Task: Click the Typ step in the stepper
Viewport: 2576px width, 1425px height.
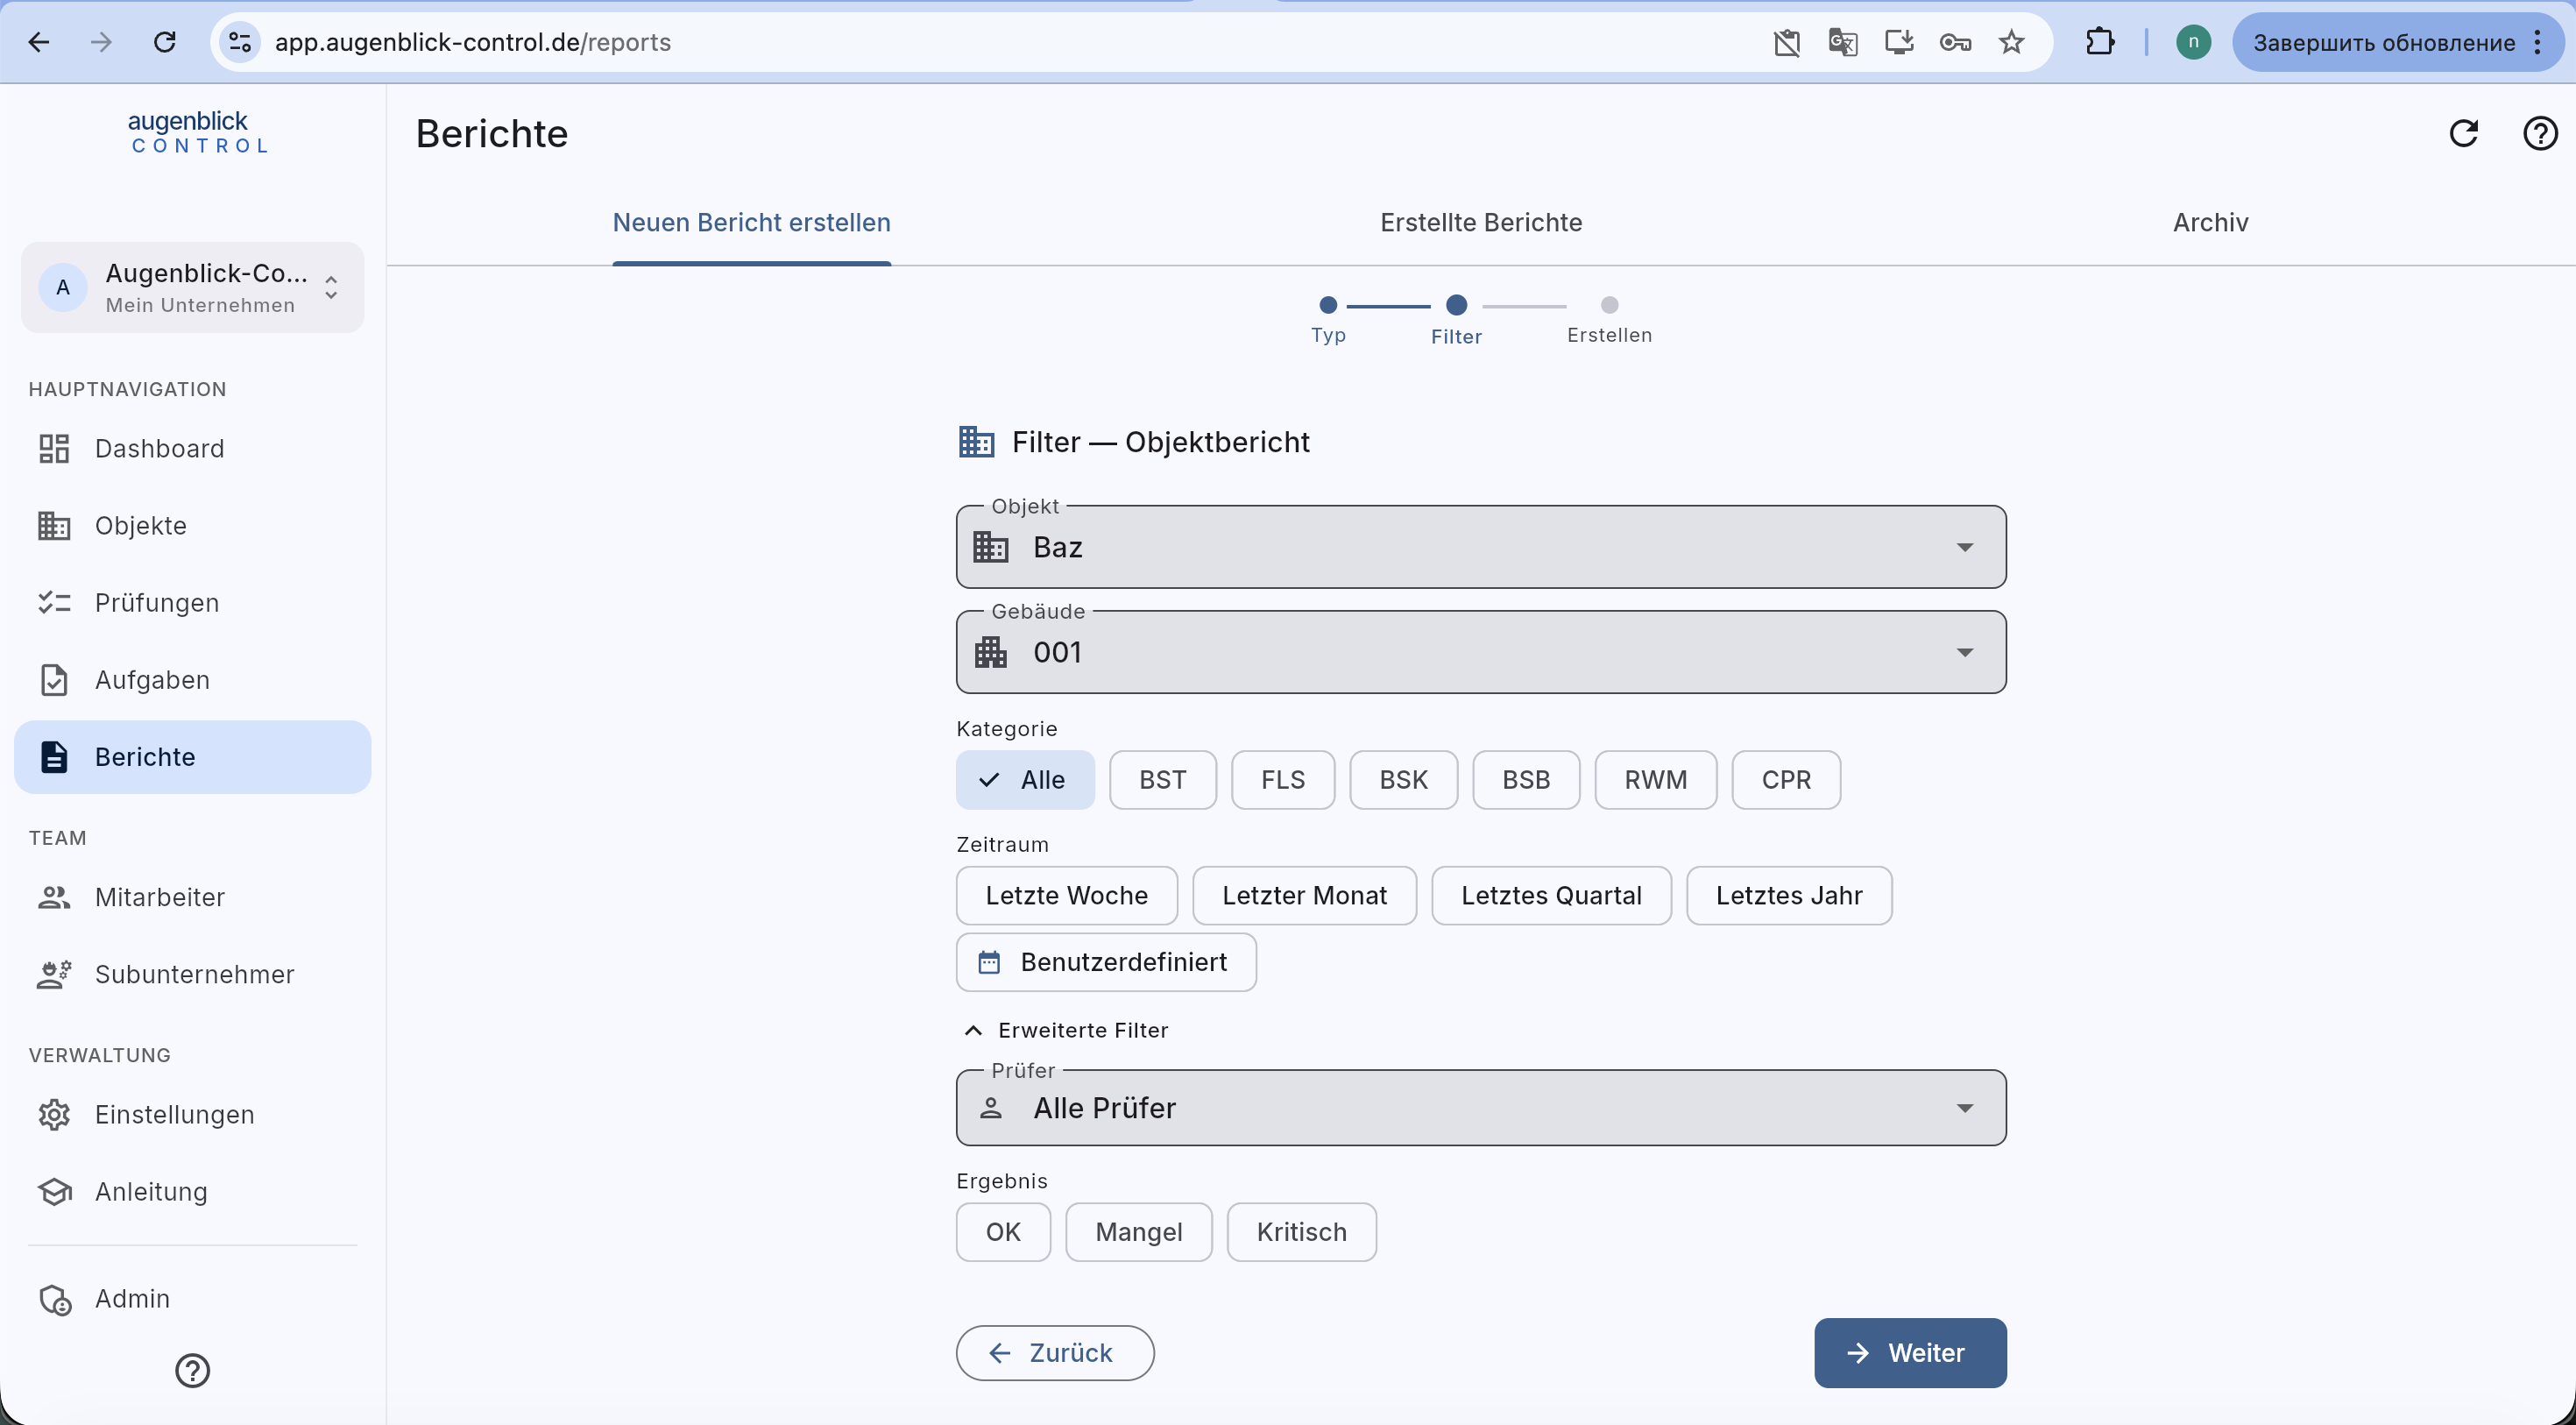Action: [1328, 320]
